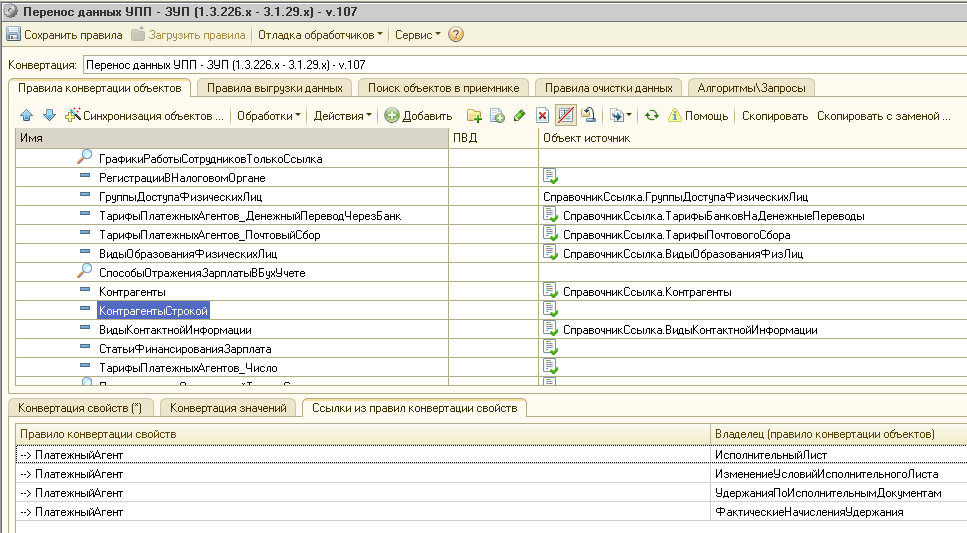Viewport: 967px width, 533px height.
Task: Click the red X delete icon
Action: [542, 115]
